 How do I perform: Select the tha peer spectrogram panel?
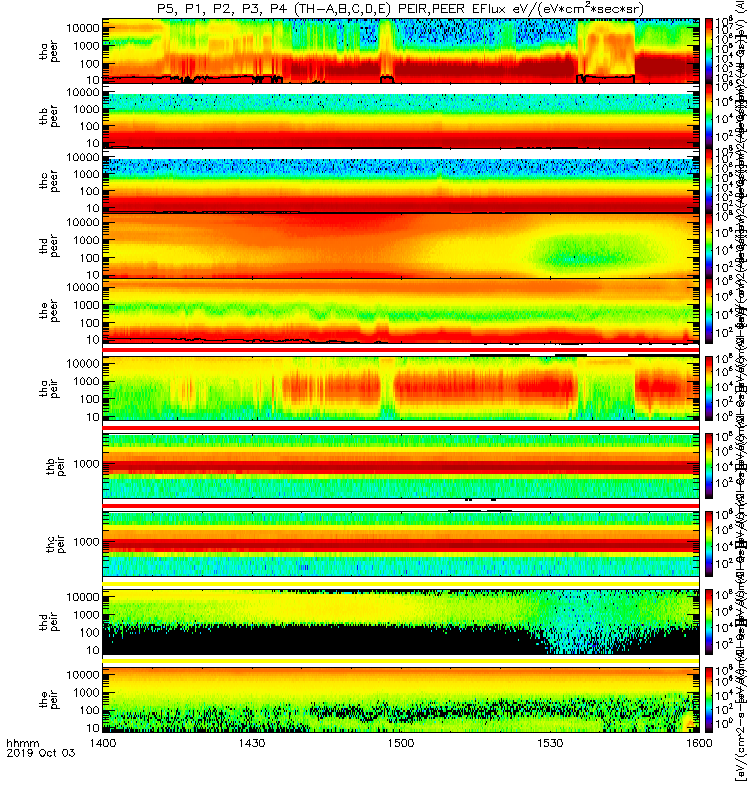tap(401, 51)
